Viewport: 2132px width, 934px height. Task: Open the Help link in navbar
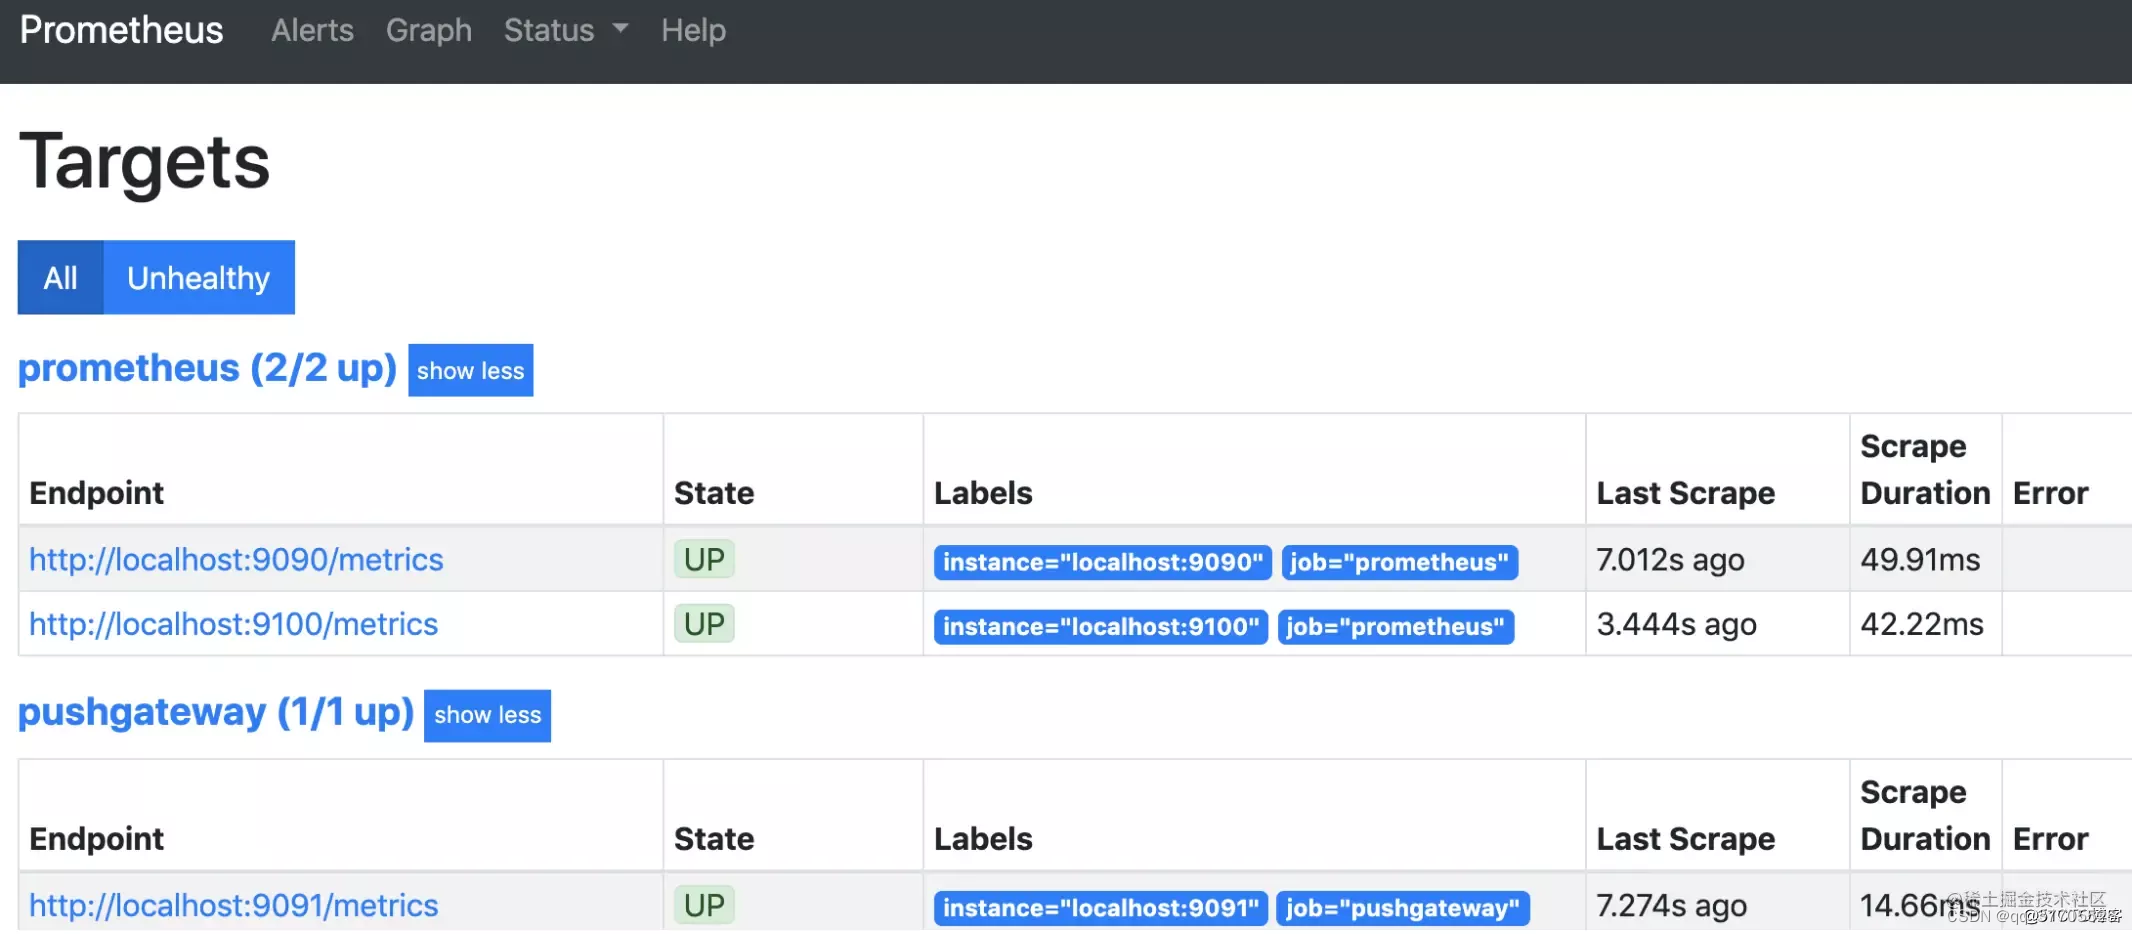tap(693, 30)
